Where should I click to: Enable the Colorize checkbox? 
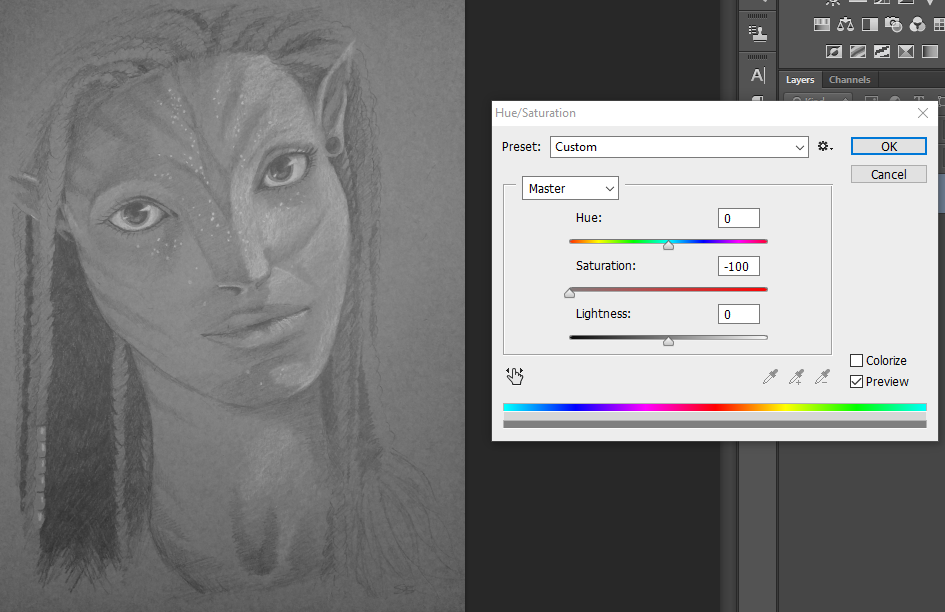pos(856,361)
